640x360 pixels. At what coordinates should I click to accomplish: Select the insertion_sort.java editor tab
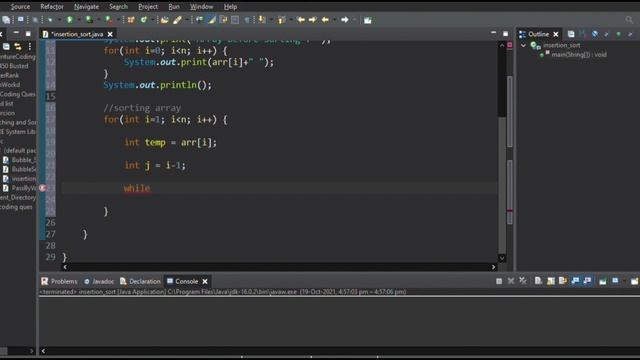coord(77,34)
